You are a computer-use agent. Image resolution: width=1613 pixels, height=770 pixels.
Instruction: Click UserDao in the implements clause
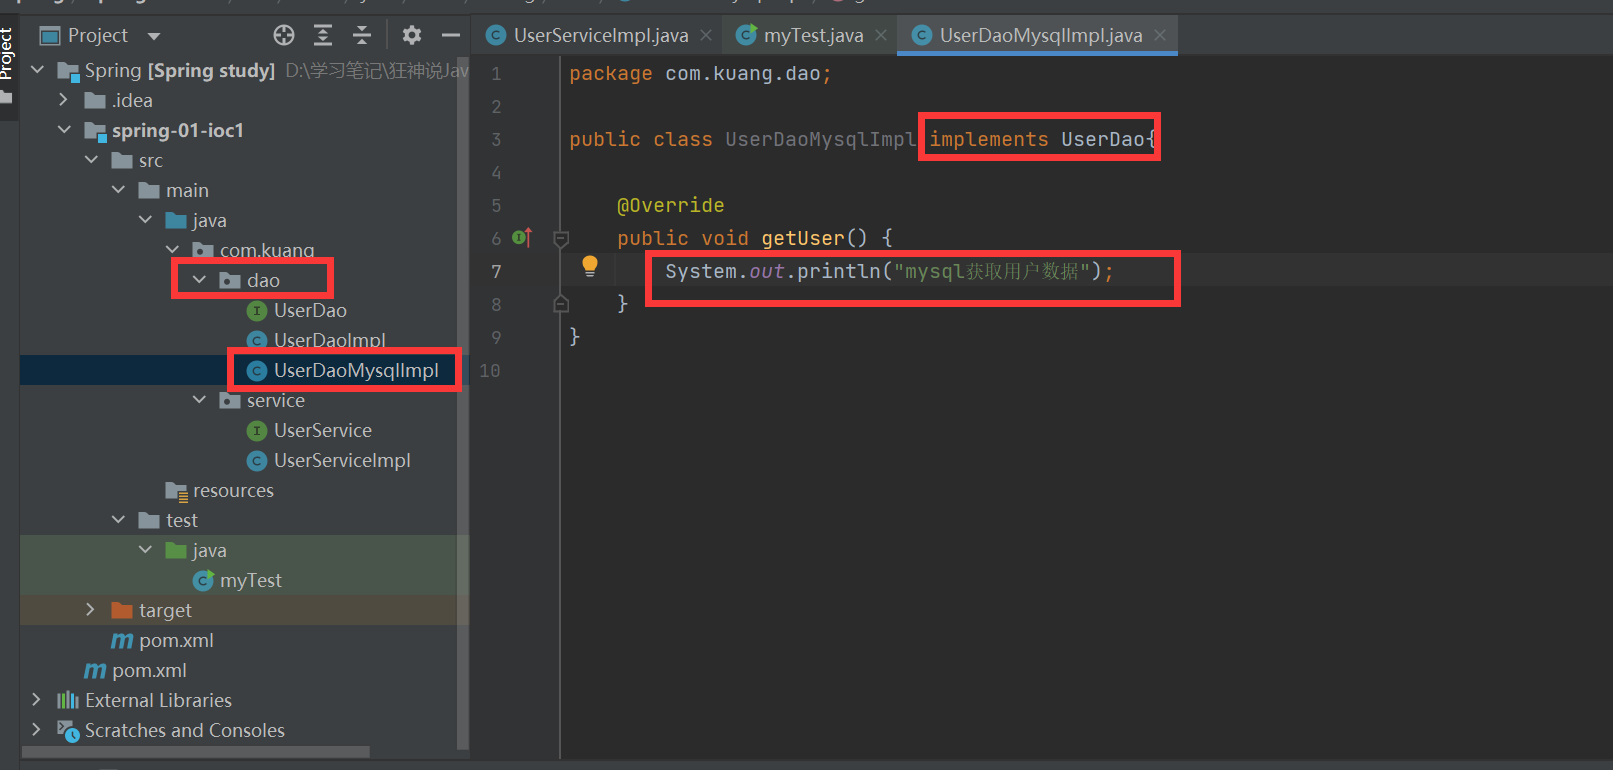click(1102, 139)
